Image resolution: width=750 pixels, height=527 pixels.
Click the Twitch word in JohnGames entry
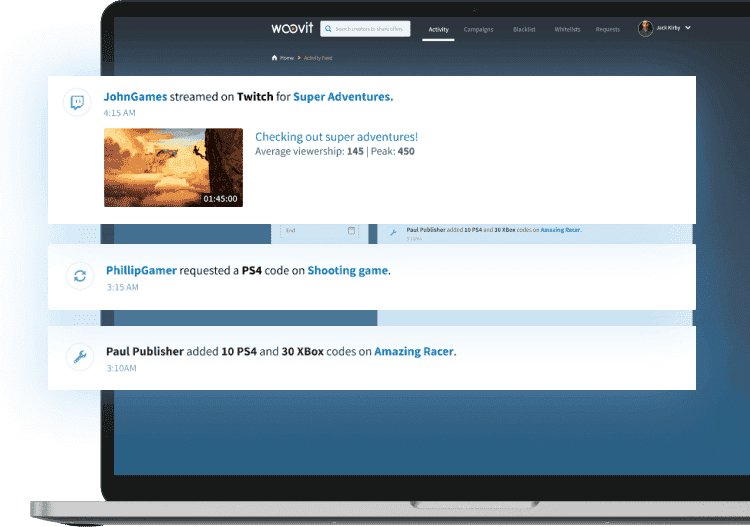(x=255, y=97)
